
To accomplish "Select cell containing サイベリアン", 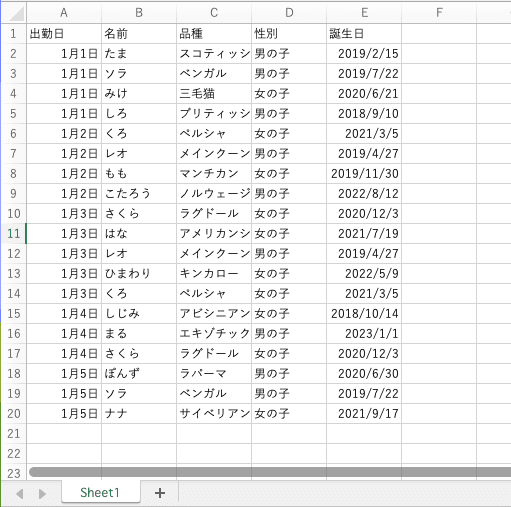I will [x=214, y=413].
